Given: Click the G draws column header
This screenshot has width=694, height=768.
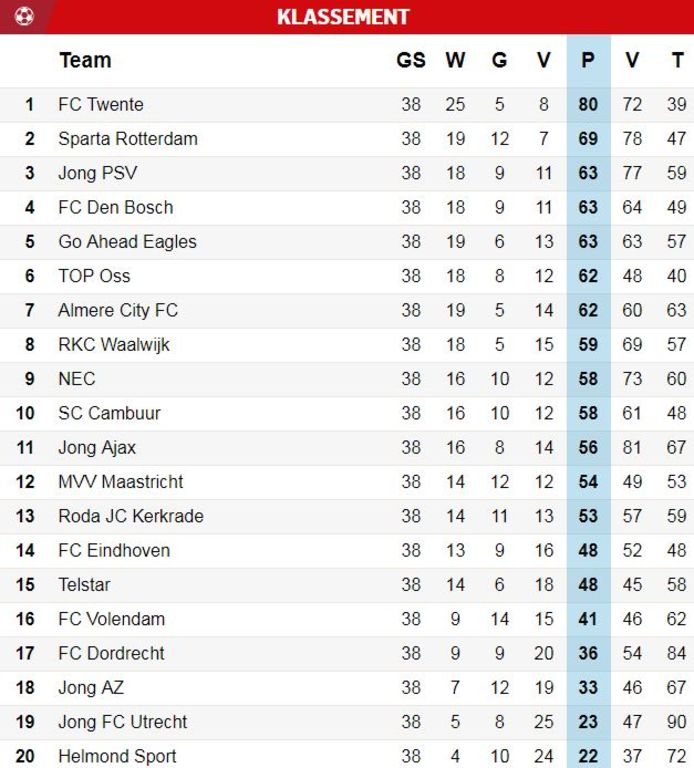Looking at the screenshot, I should 499,60.
